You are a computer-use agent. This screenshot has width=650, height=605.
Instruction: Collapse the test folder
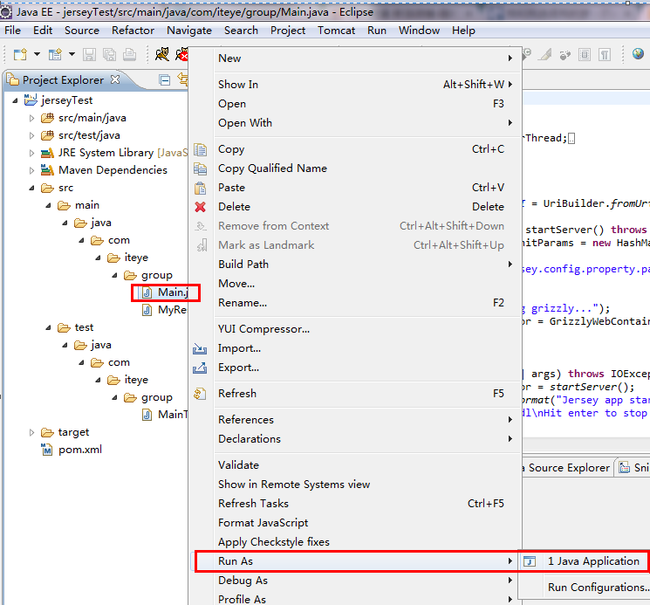tap(49, 328)
